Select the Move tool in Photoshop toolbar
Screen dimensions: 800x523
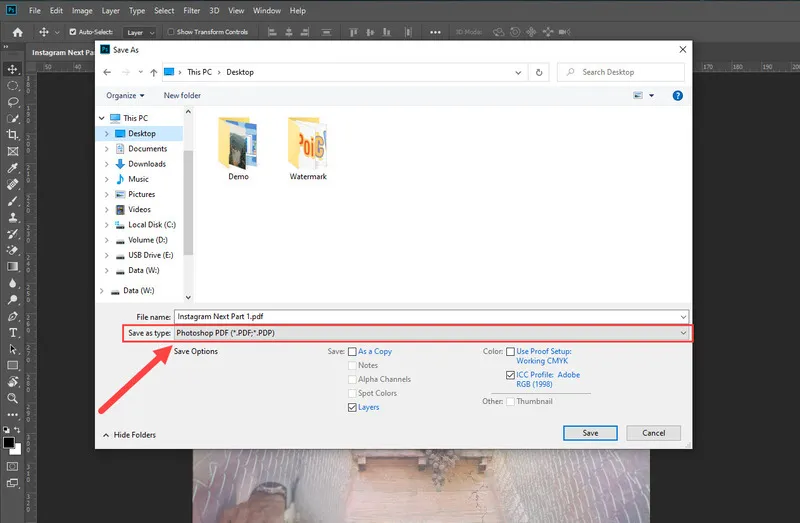click(13, 69)
